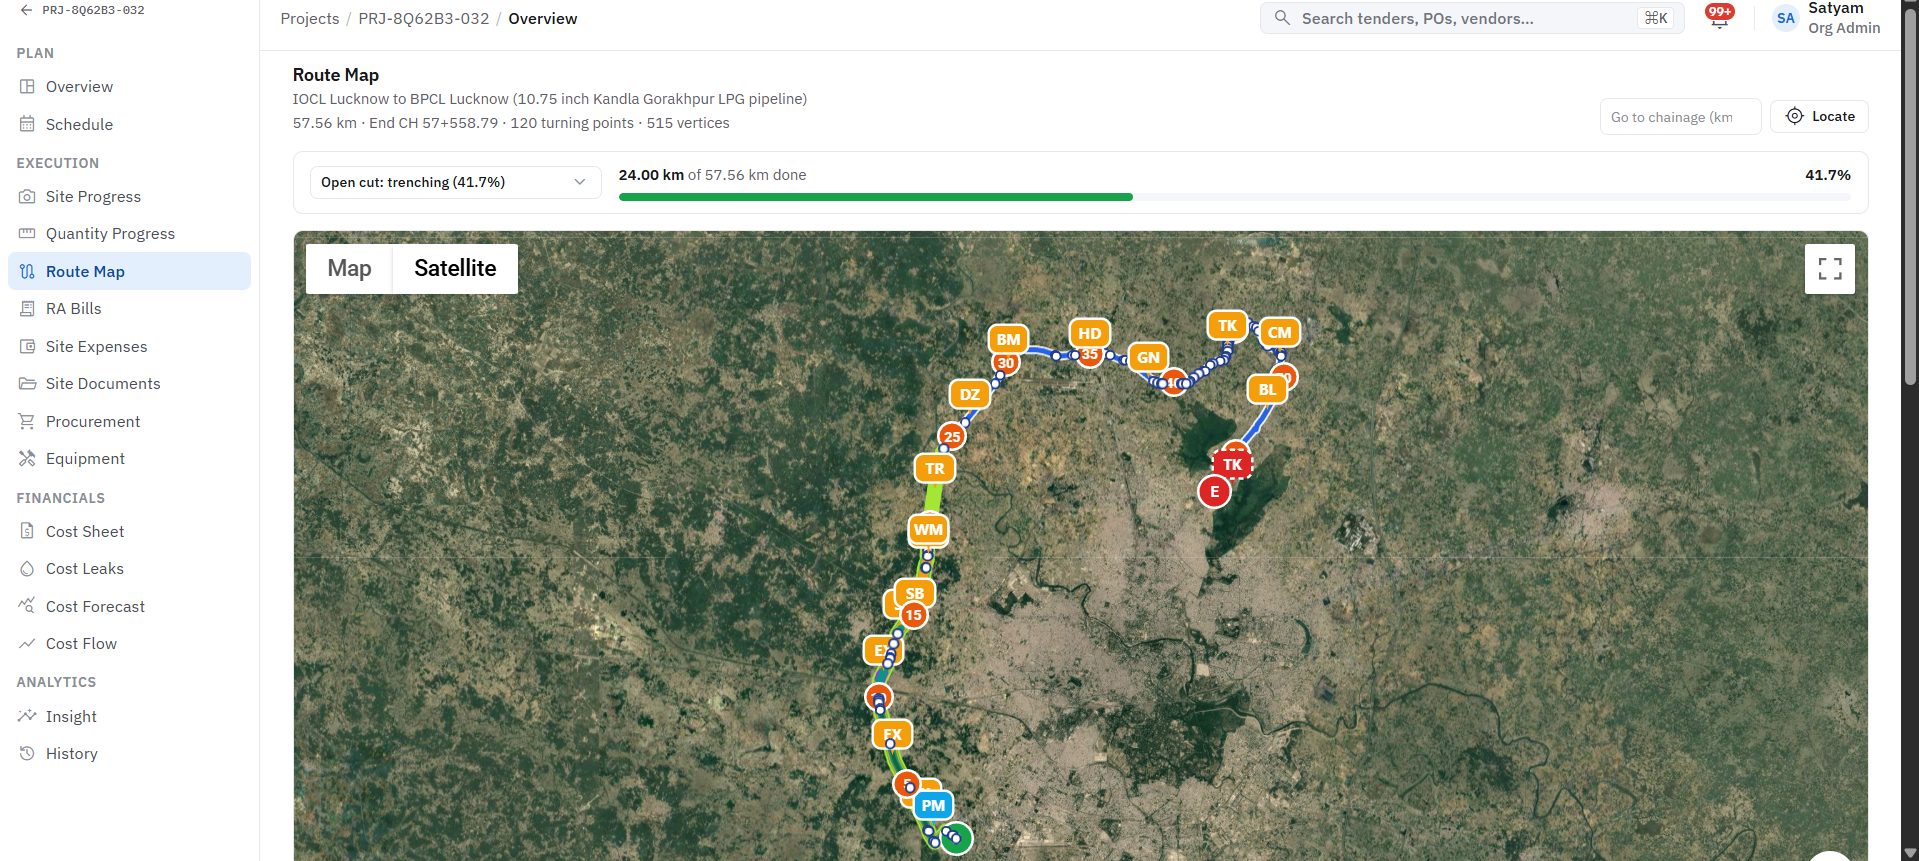Click the Equipment tools icon
Image resolution: width=1919 pixels, height=861 pixels.
point(27,459)
